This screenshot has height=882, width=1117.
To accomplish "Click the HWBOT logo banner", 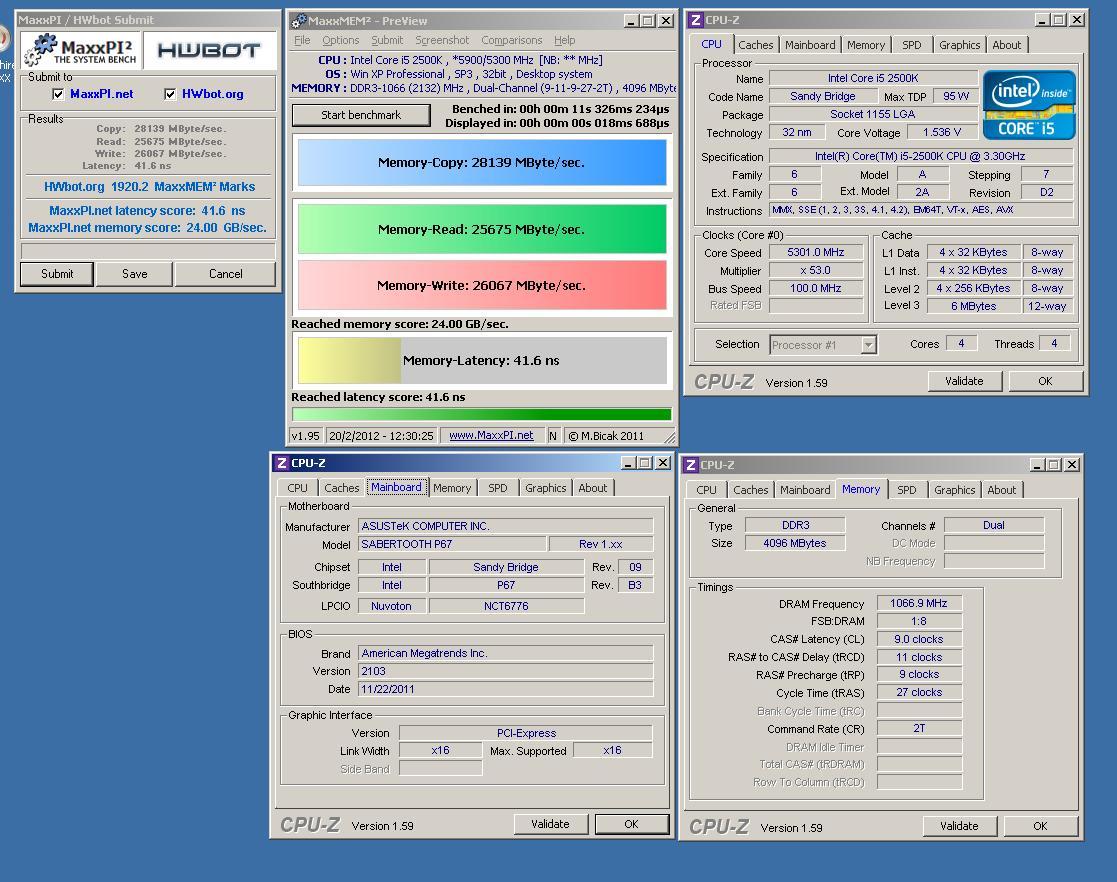I will click(209, 51).
